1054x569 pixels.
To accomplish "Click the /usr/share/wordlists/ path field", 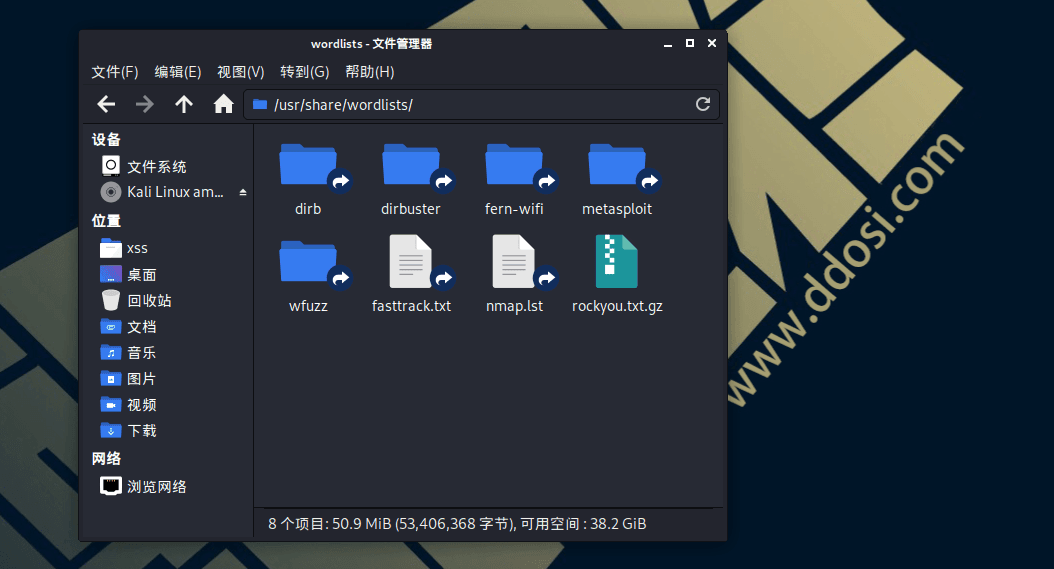I will click(481, 105).
